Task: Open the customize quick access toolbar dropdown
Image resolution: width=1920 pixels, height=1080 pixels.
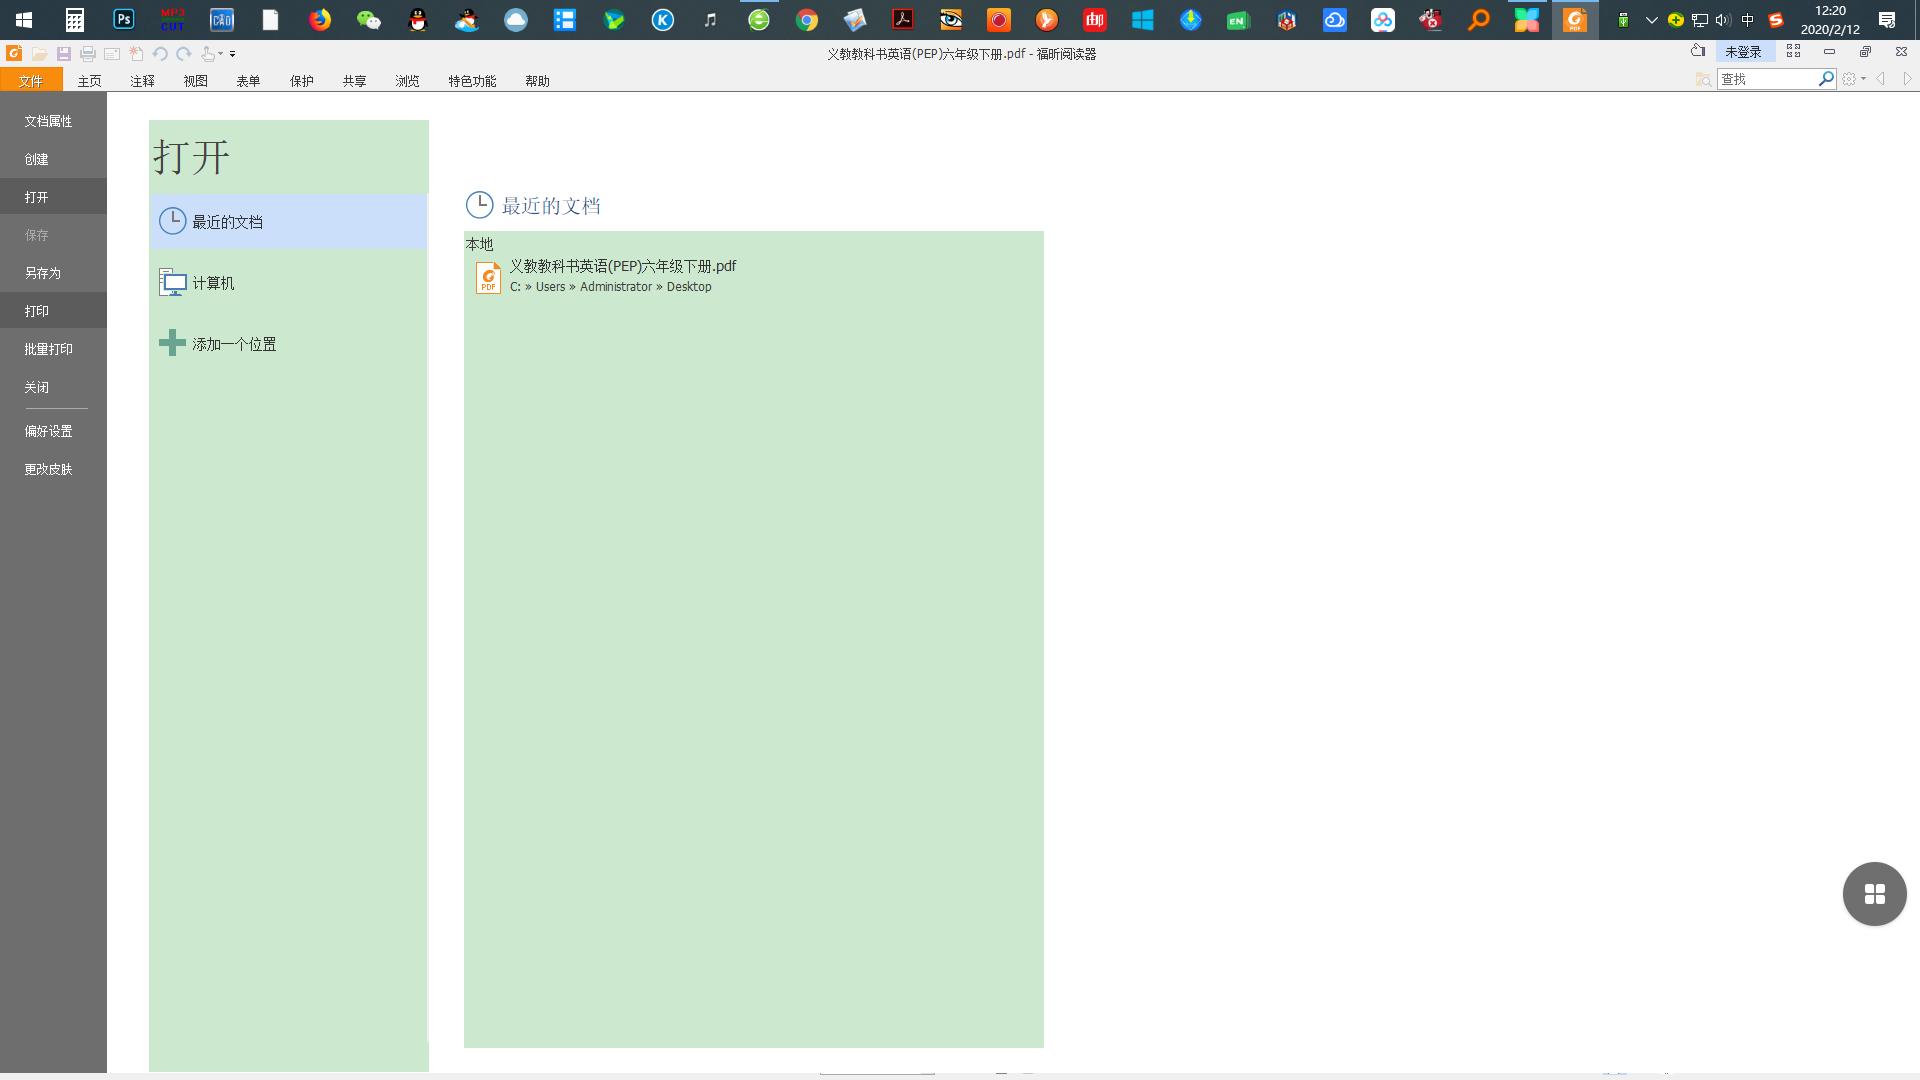Action: [233, 54]
